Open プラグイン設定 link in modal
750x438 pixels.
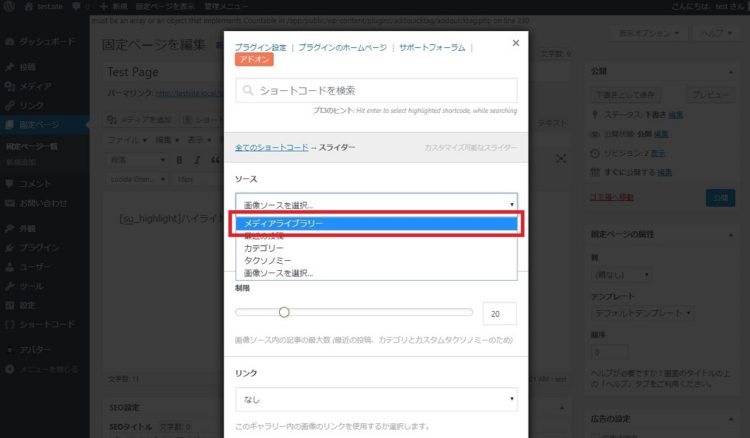(x=260, y=47)
